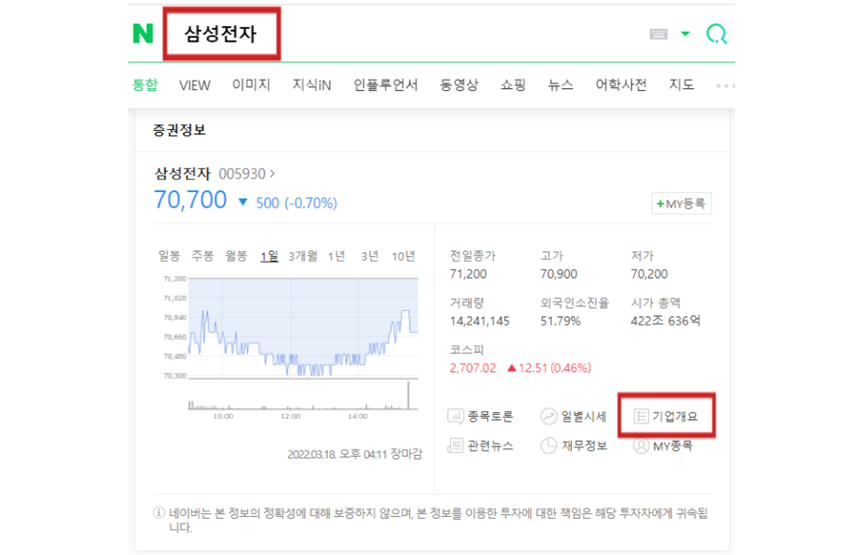This screenshot has width=867, height=555.
Task: Click the 2022.03.18 장마감 timestamp
Action: [x=355, y=454]
